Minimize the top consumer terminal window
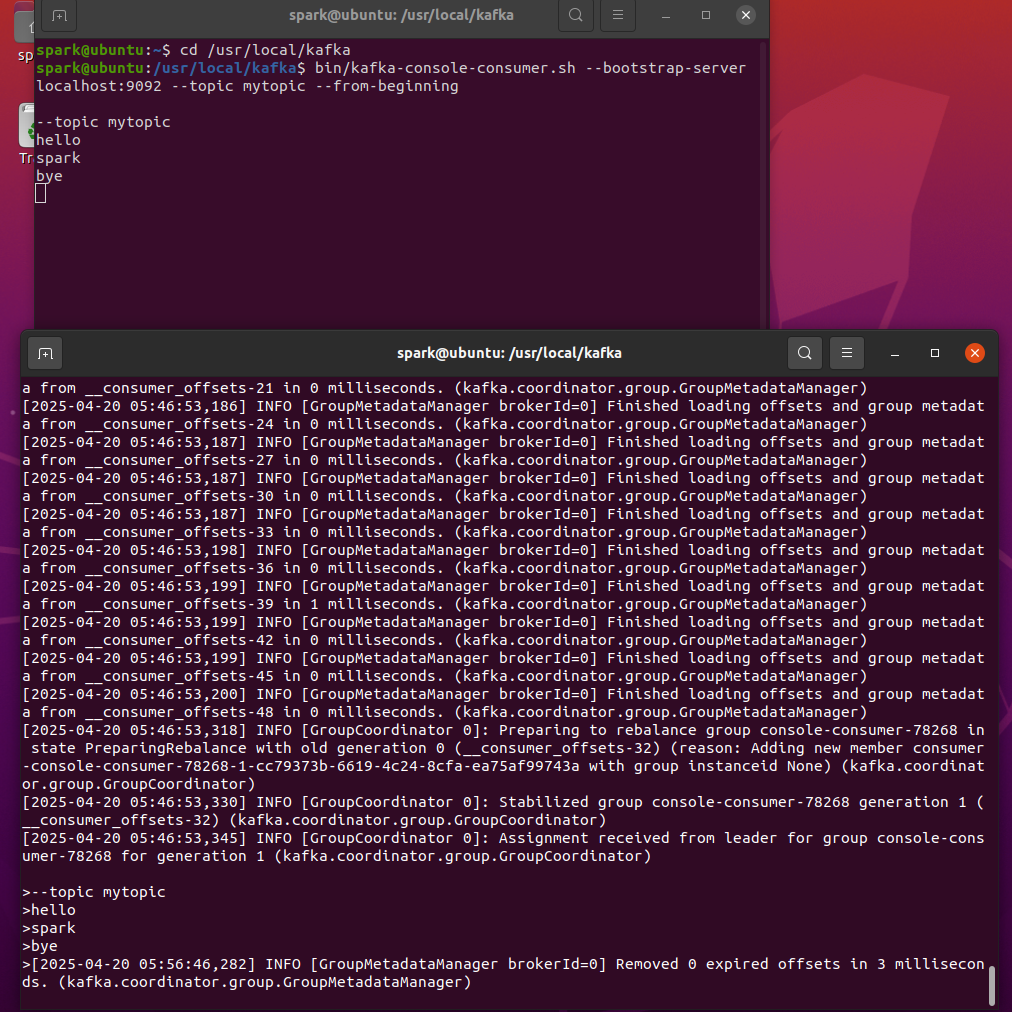The image size is (1012, 1012). tap(666, 16)
